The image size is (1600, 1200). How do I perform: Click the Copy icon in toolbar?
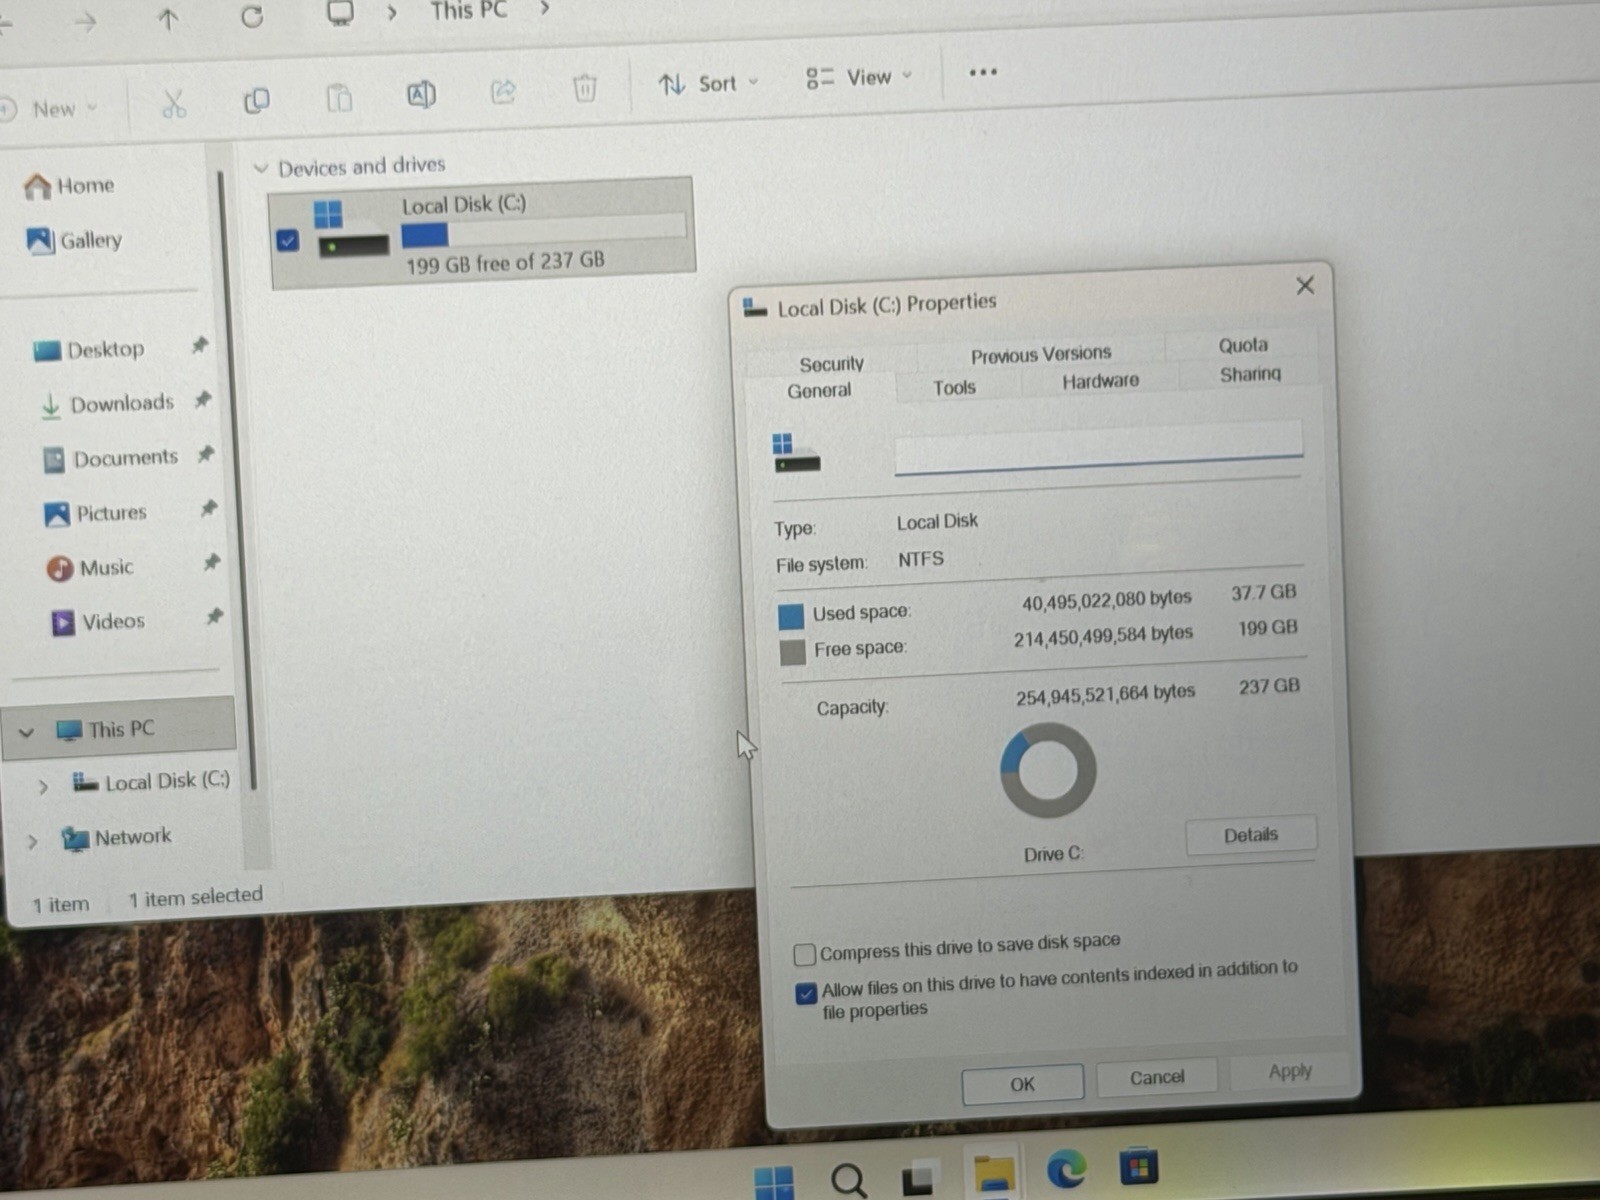coord(256,100)
